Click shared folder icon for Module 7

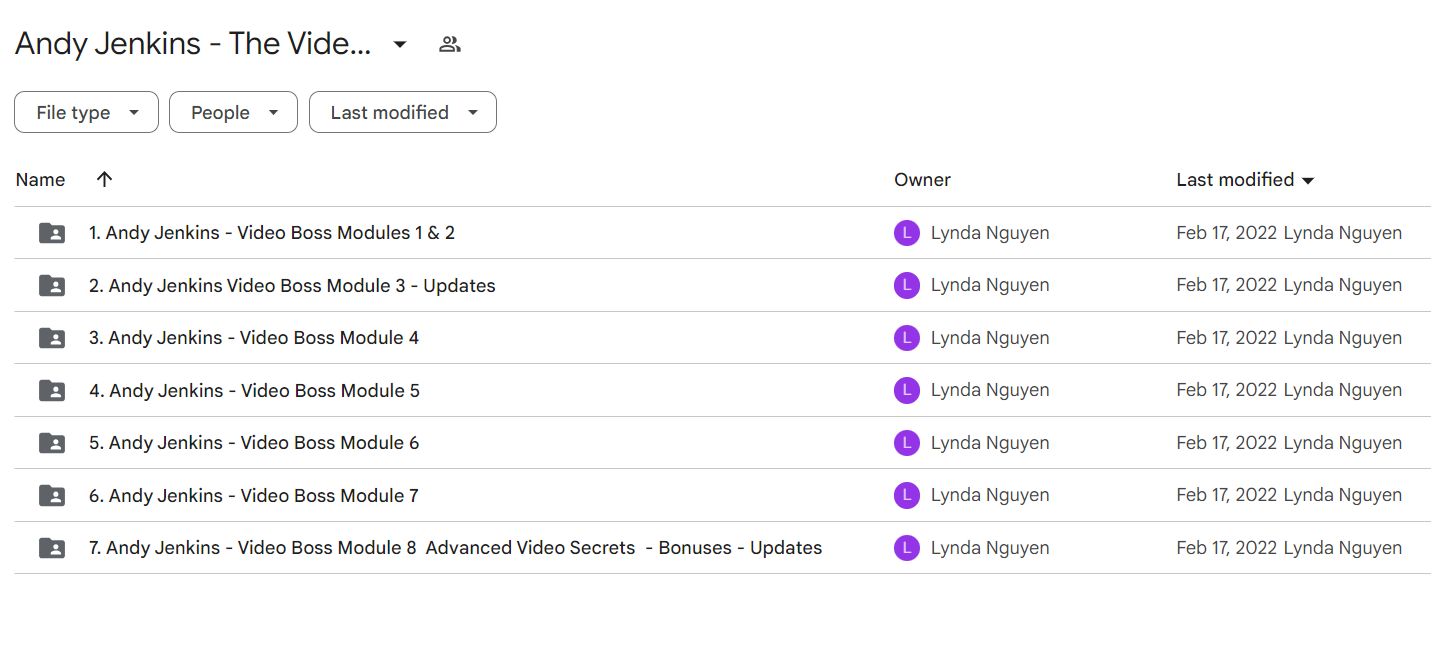pyautogui.click(x=52, y=496)
